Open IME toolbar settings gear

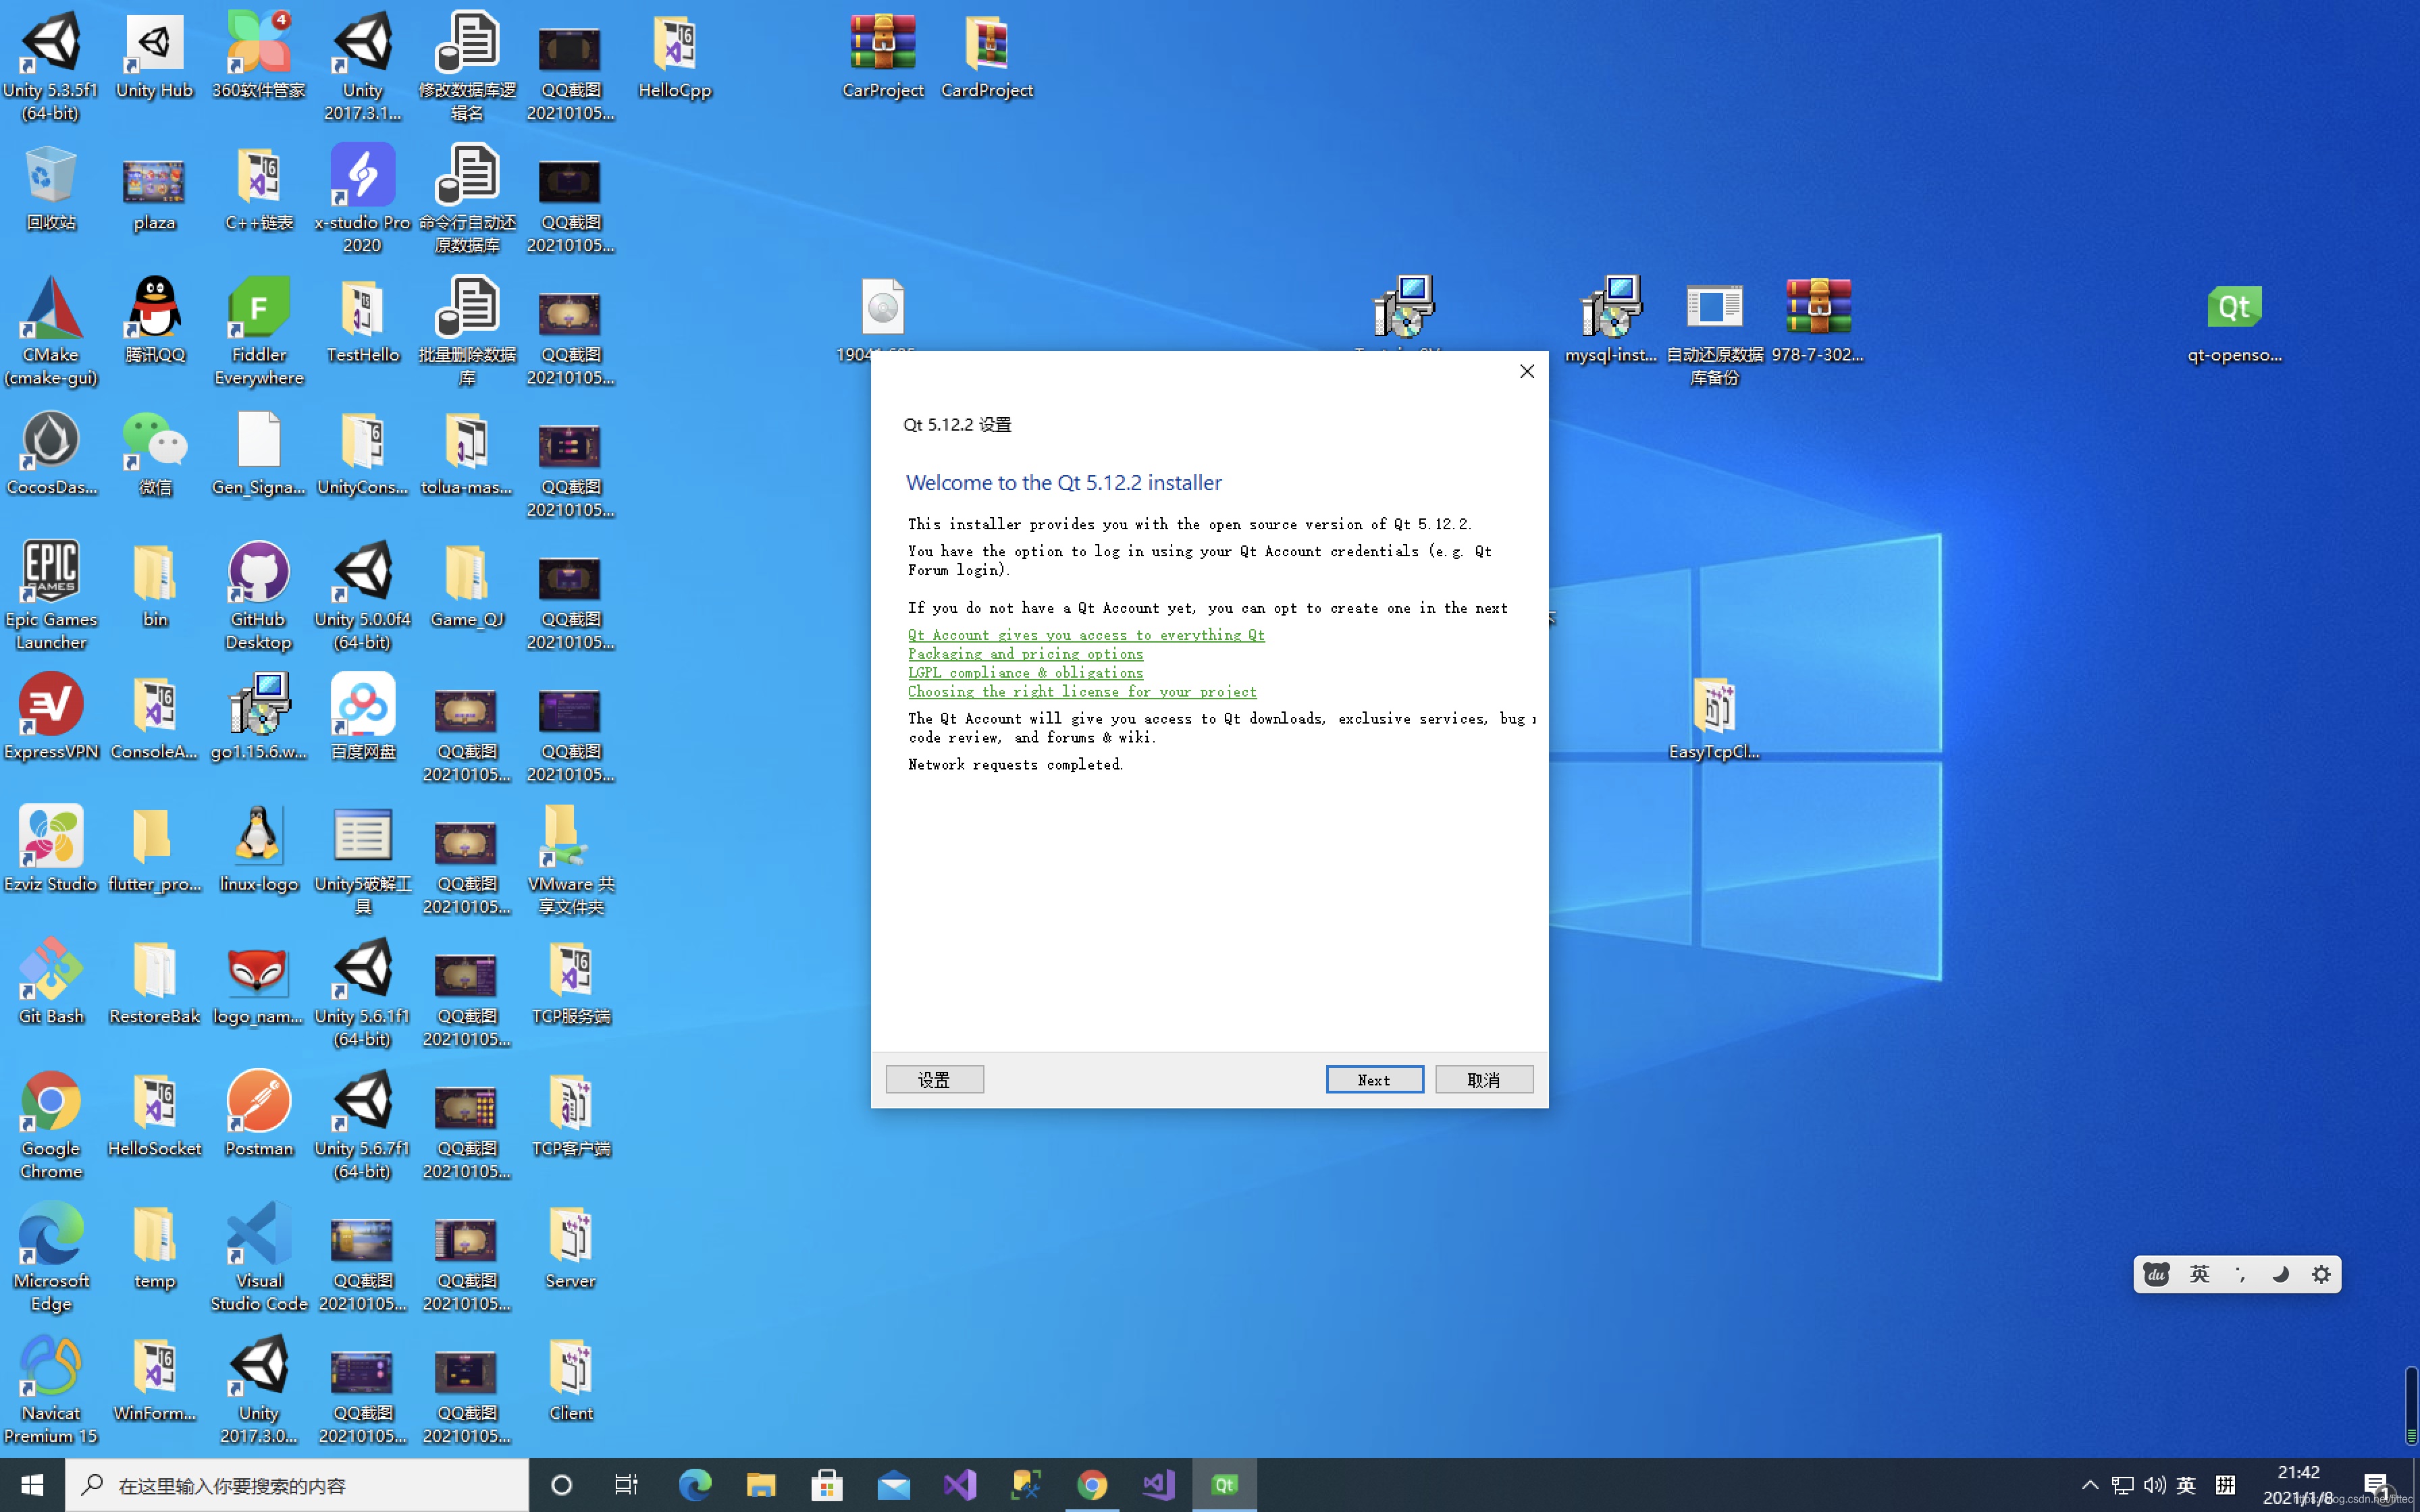pyautogui.click(x=2321, y=1274)
